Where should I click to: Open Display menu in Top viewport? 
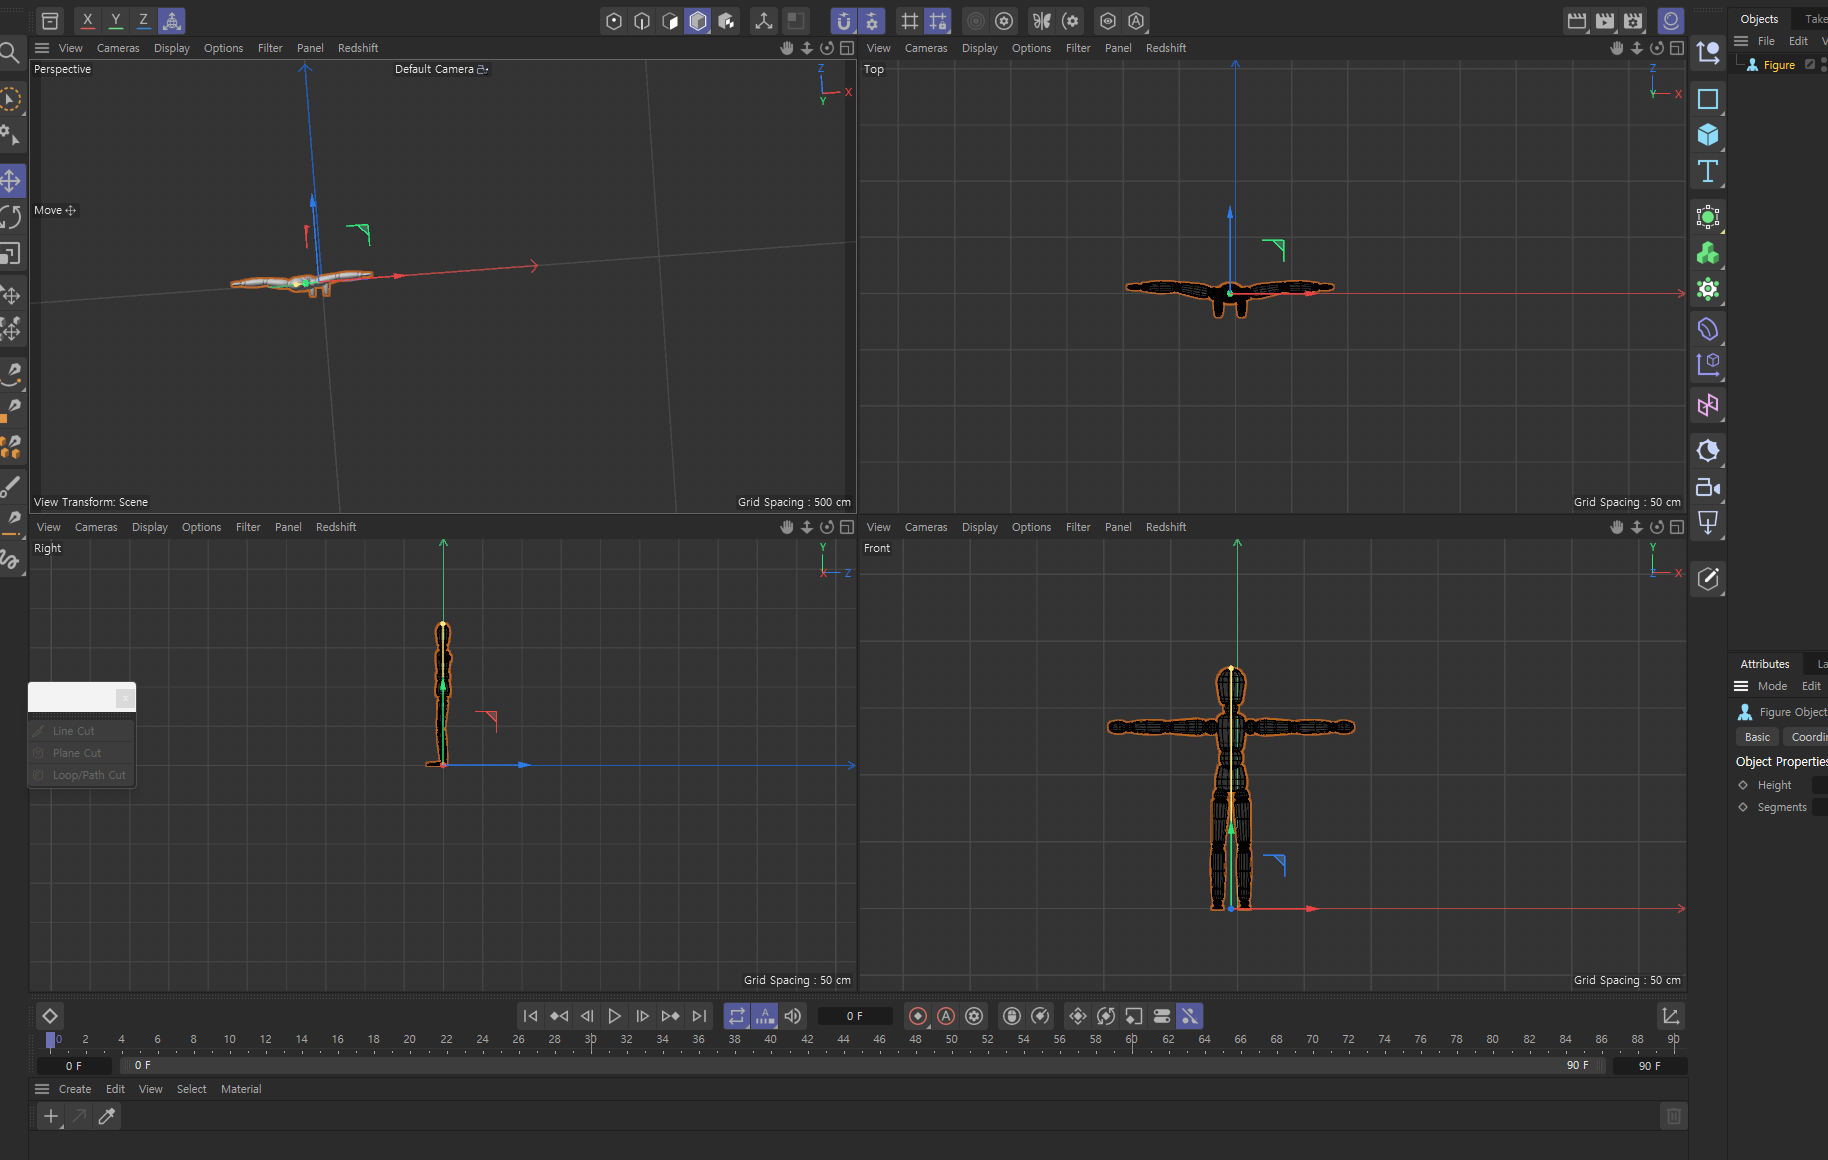tap(980, 48)
